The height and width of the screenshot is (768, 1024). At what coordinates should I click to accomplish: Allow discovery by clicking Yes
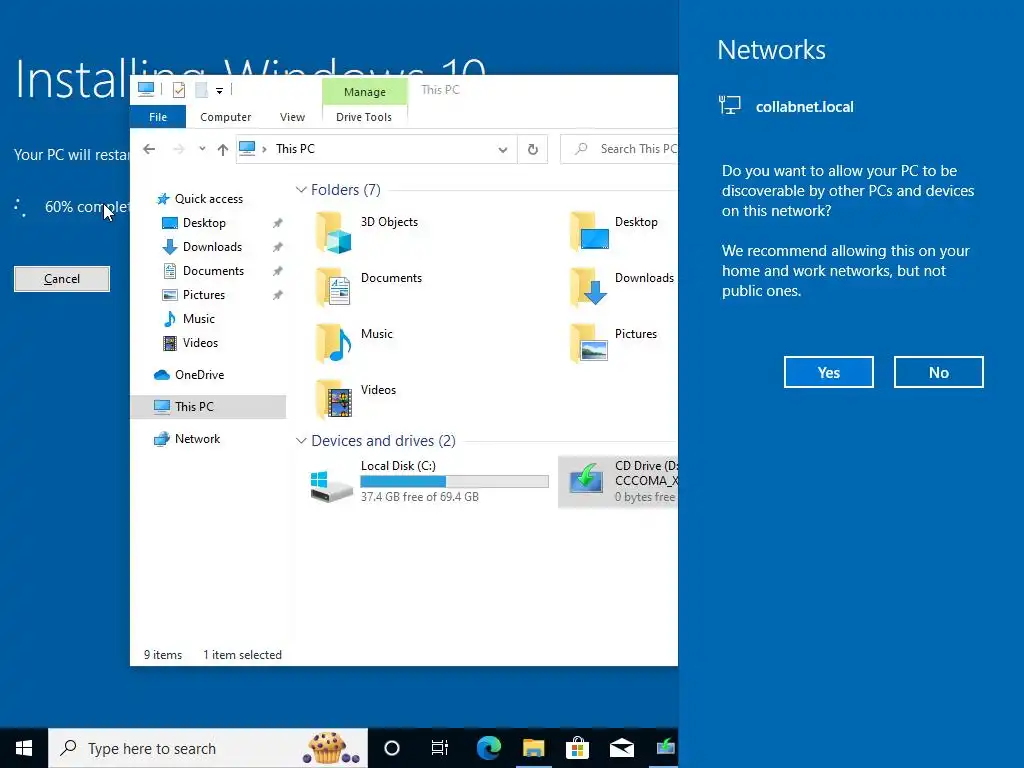click(x=828, y=372)
